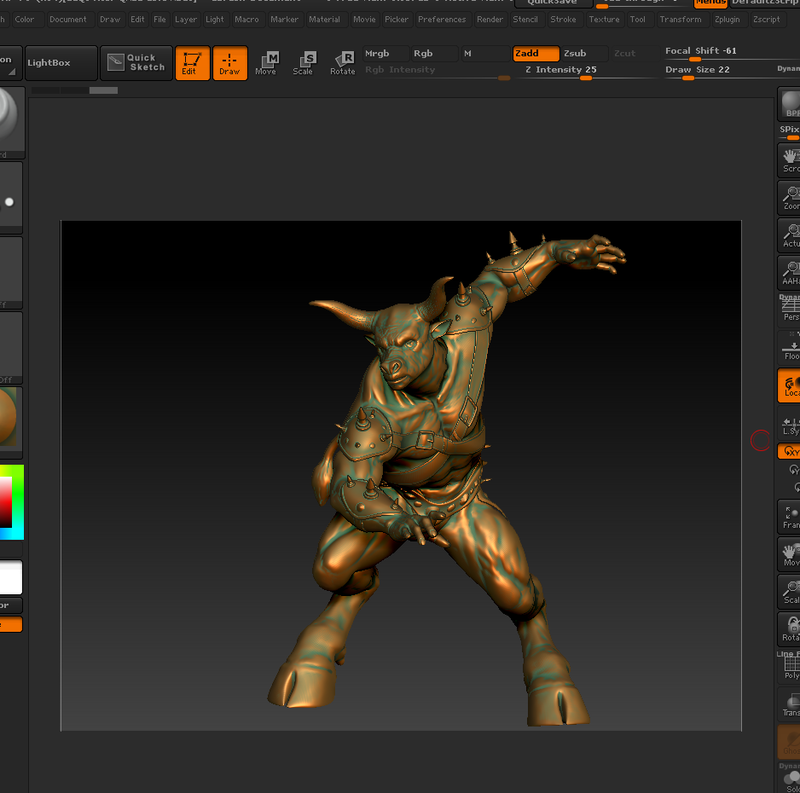This screenshot has height=793, width=800.
Task: Toggle the orange Draw mode button
Action: (230, 63)
